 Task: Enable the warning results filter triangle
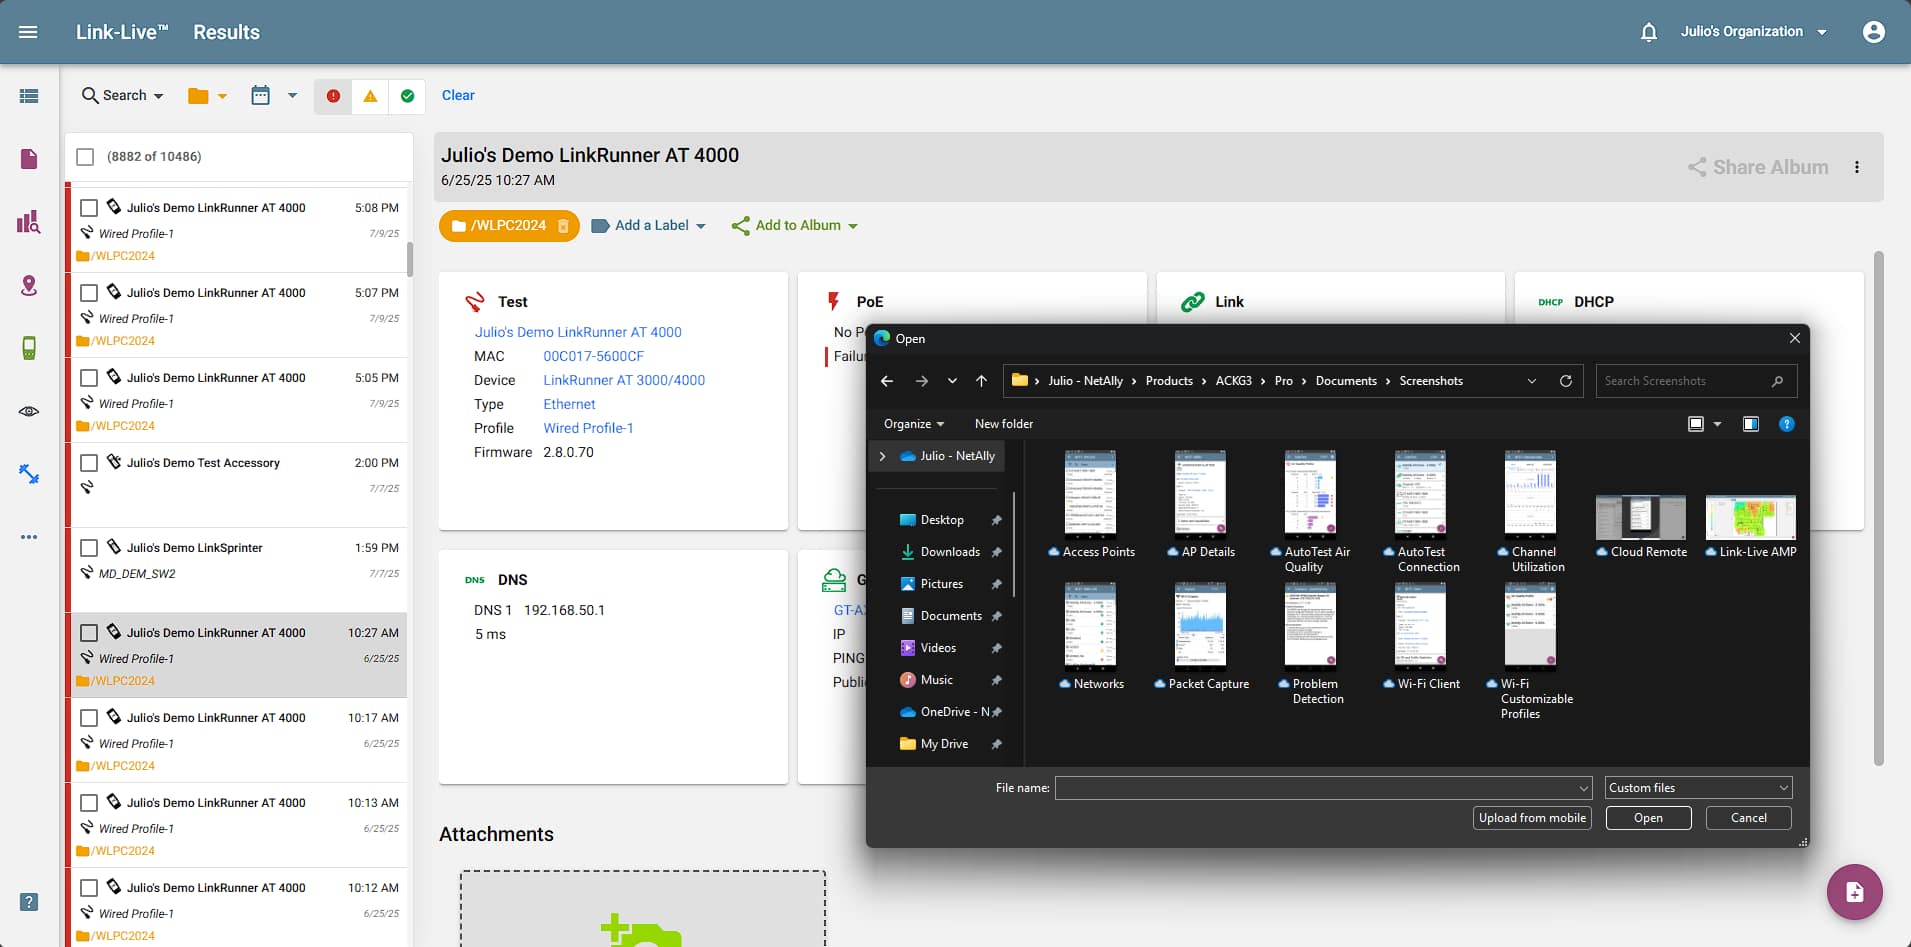click(370, 96)
